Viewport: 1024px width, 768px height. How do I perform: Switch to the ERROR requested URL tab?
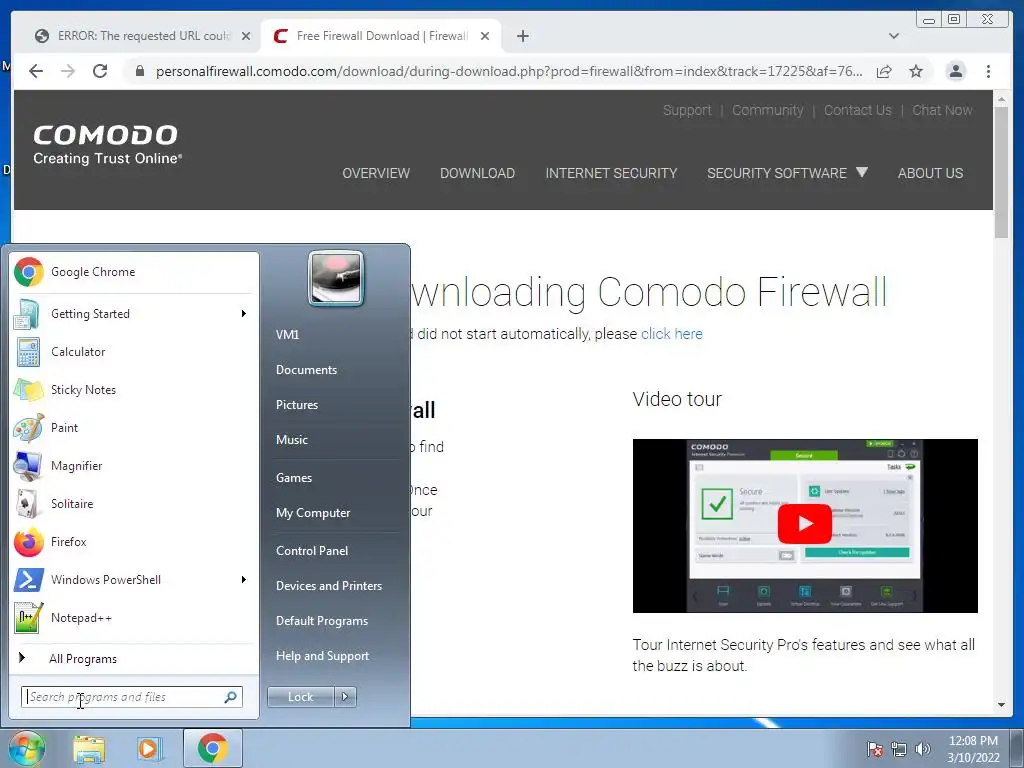[x=143, y=36]
